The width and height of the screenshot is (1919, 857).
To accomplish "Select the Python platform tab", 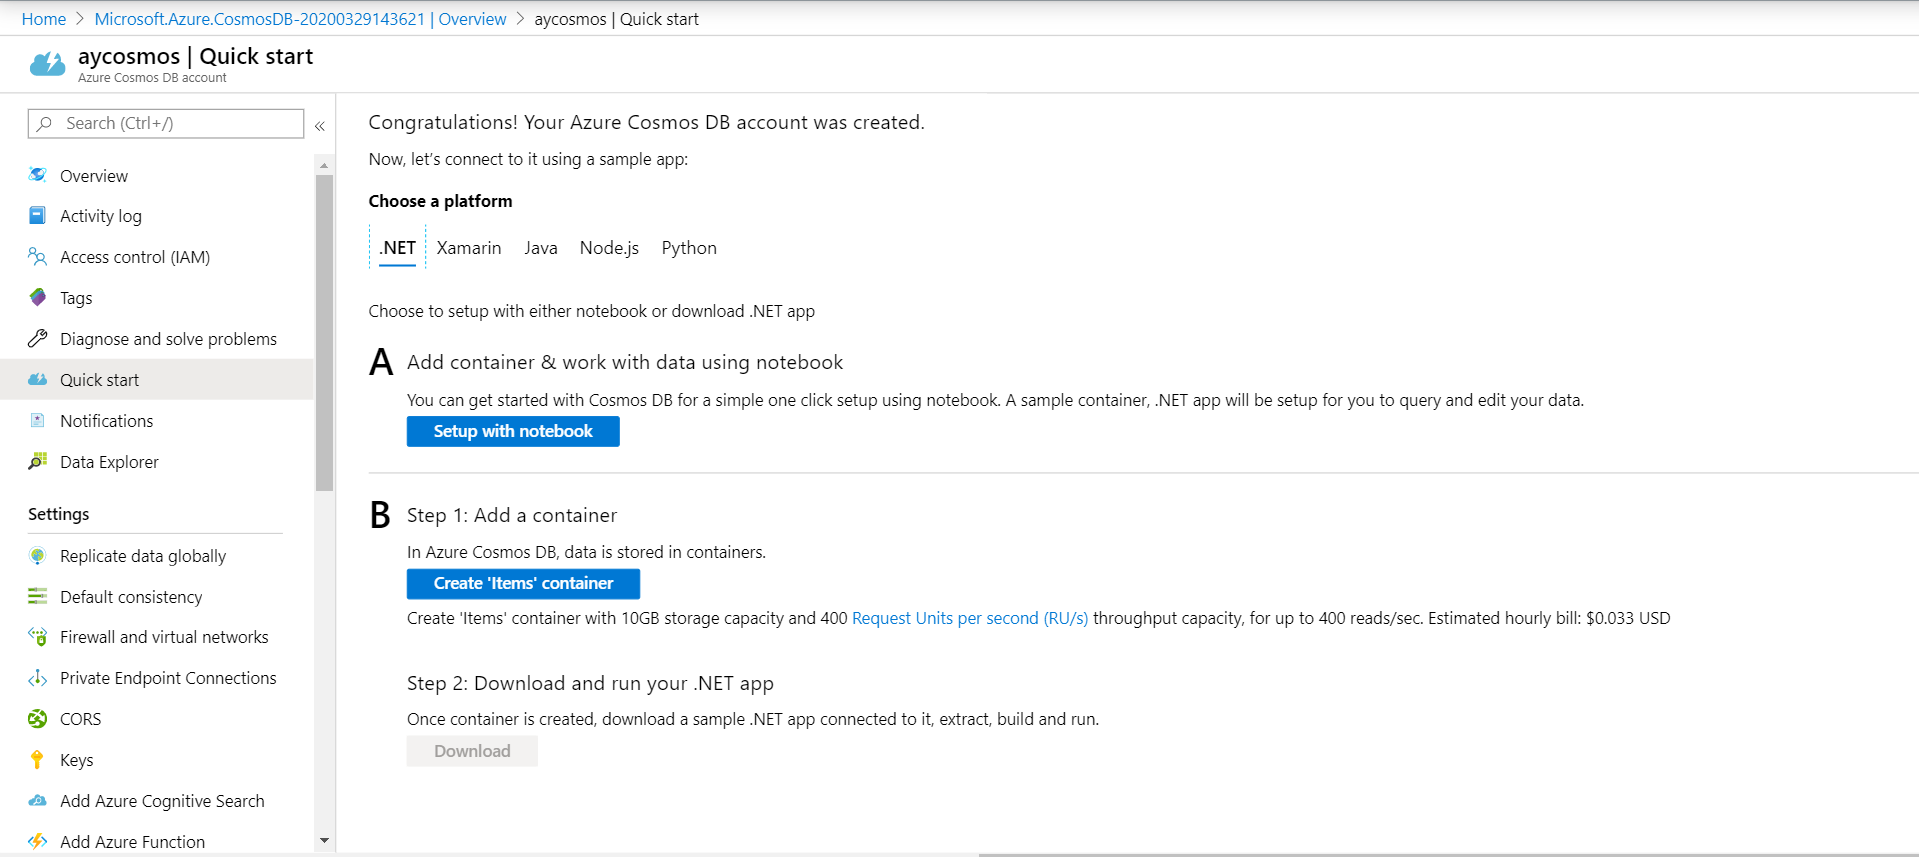I will (689, 248).
